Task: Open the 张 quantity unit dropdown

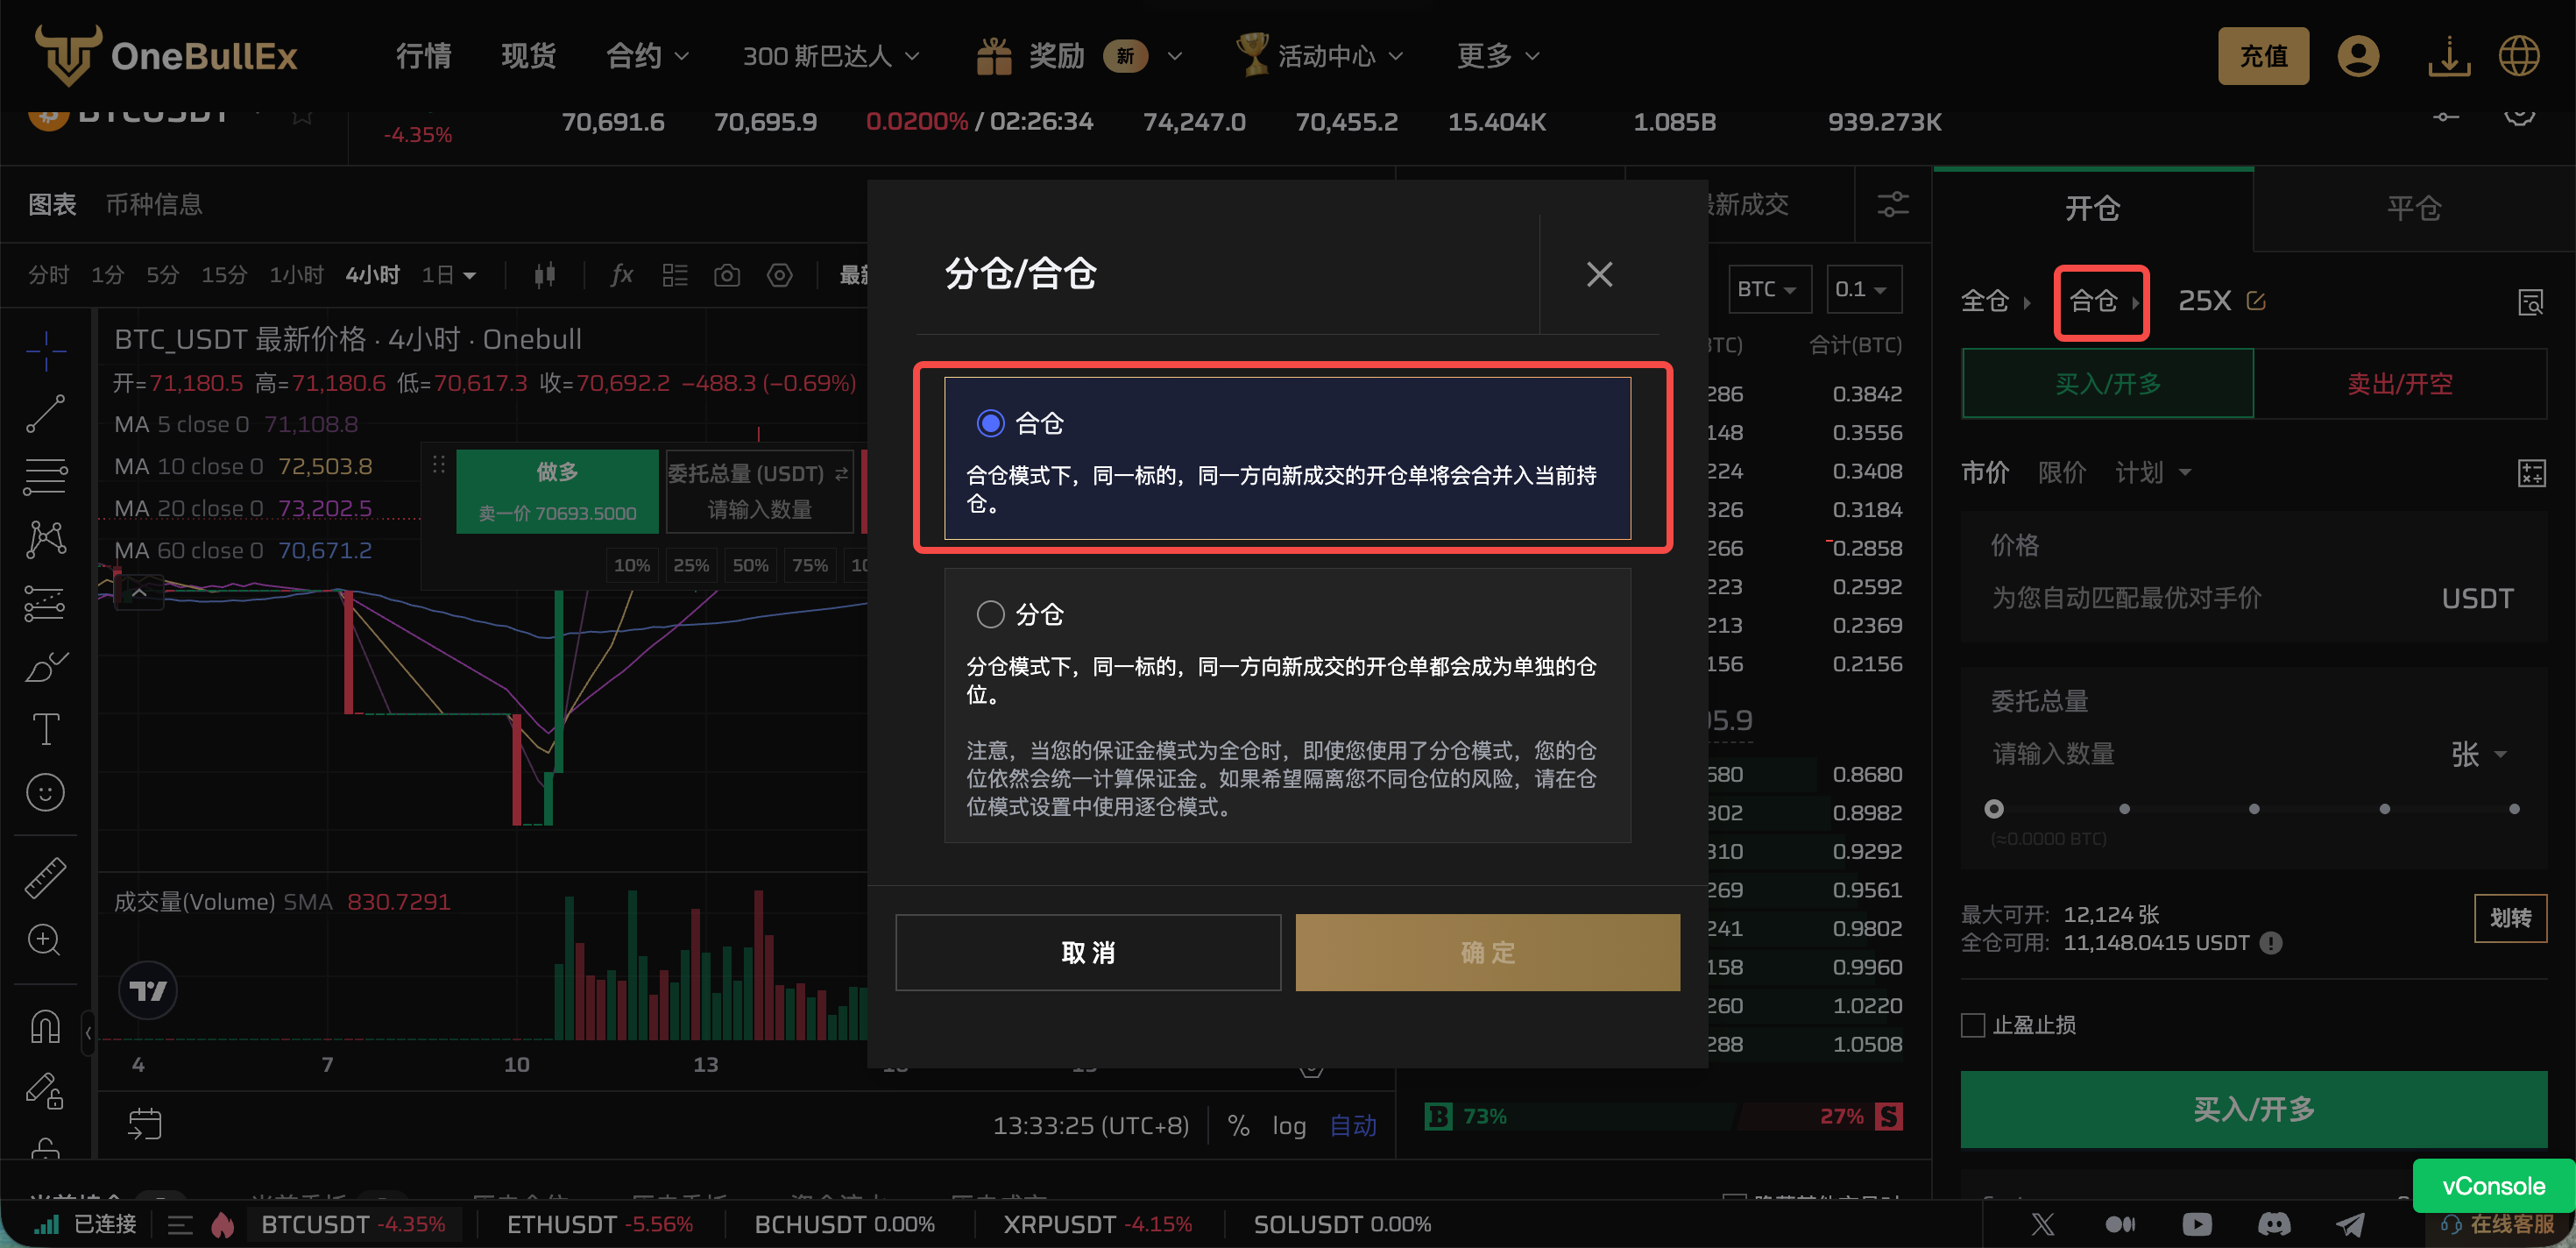Action: click(2478, 754)
